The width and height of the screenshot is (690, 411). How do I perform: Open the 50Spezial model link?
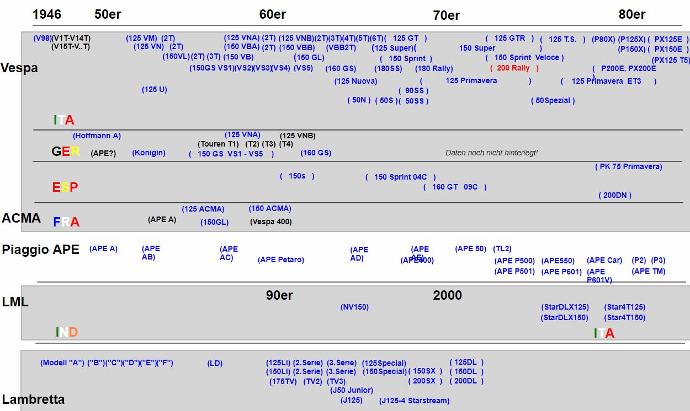click(x=553, y=100)
